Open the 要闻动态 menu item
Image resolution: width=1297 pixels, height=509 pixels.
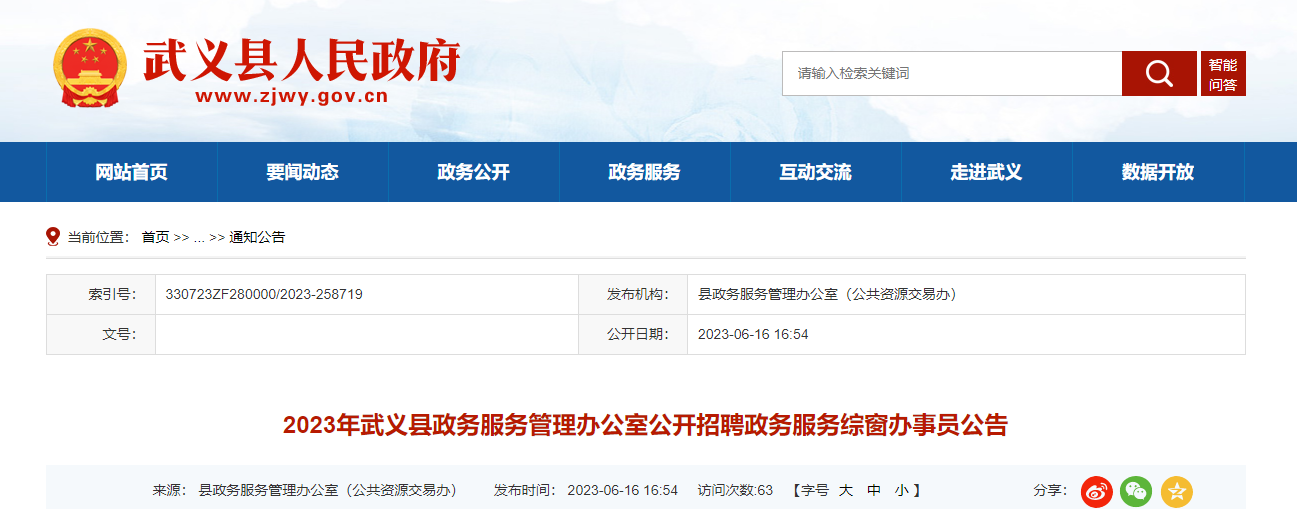[x=303, y=172]
